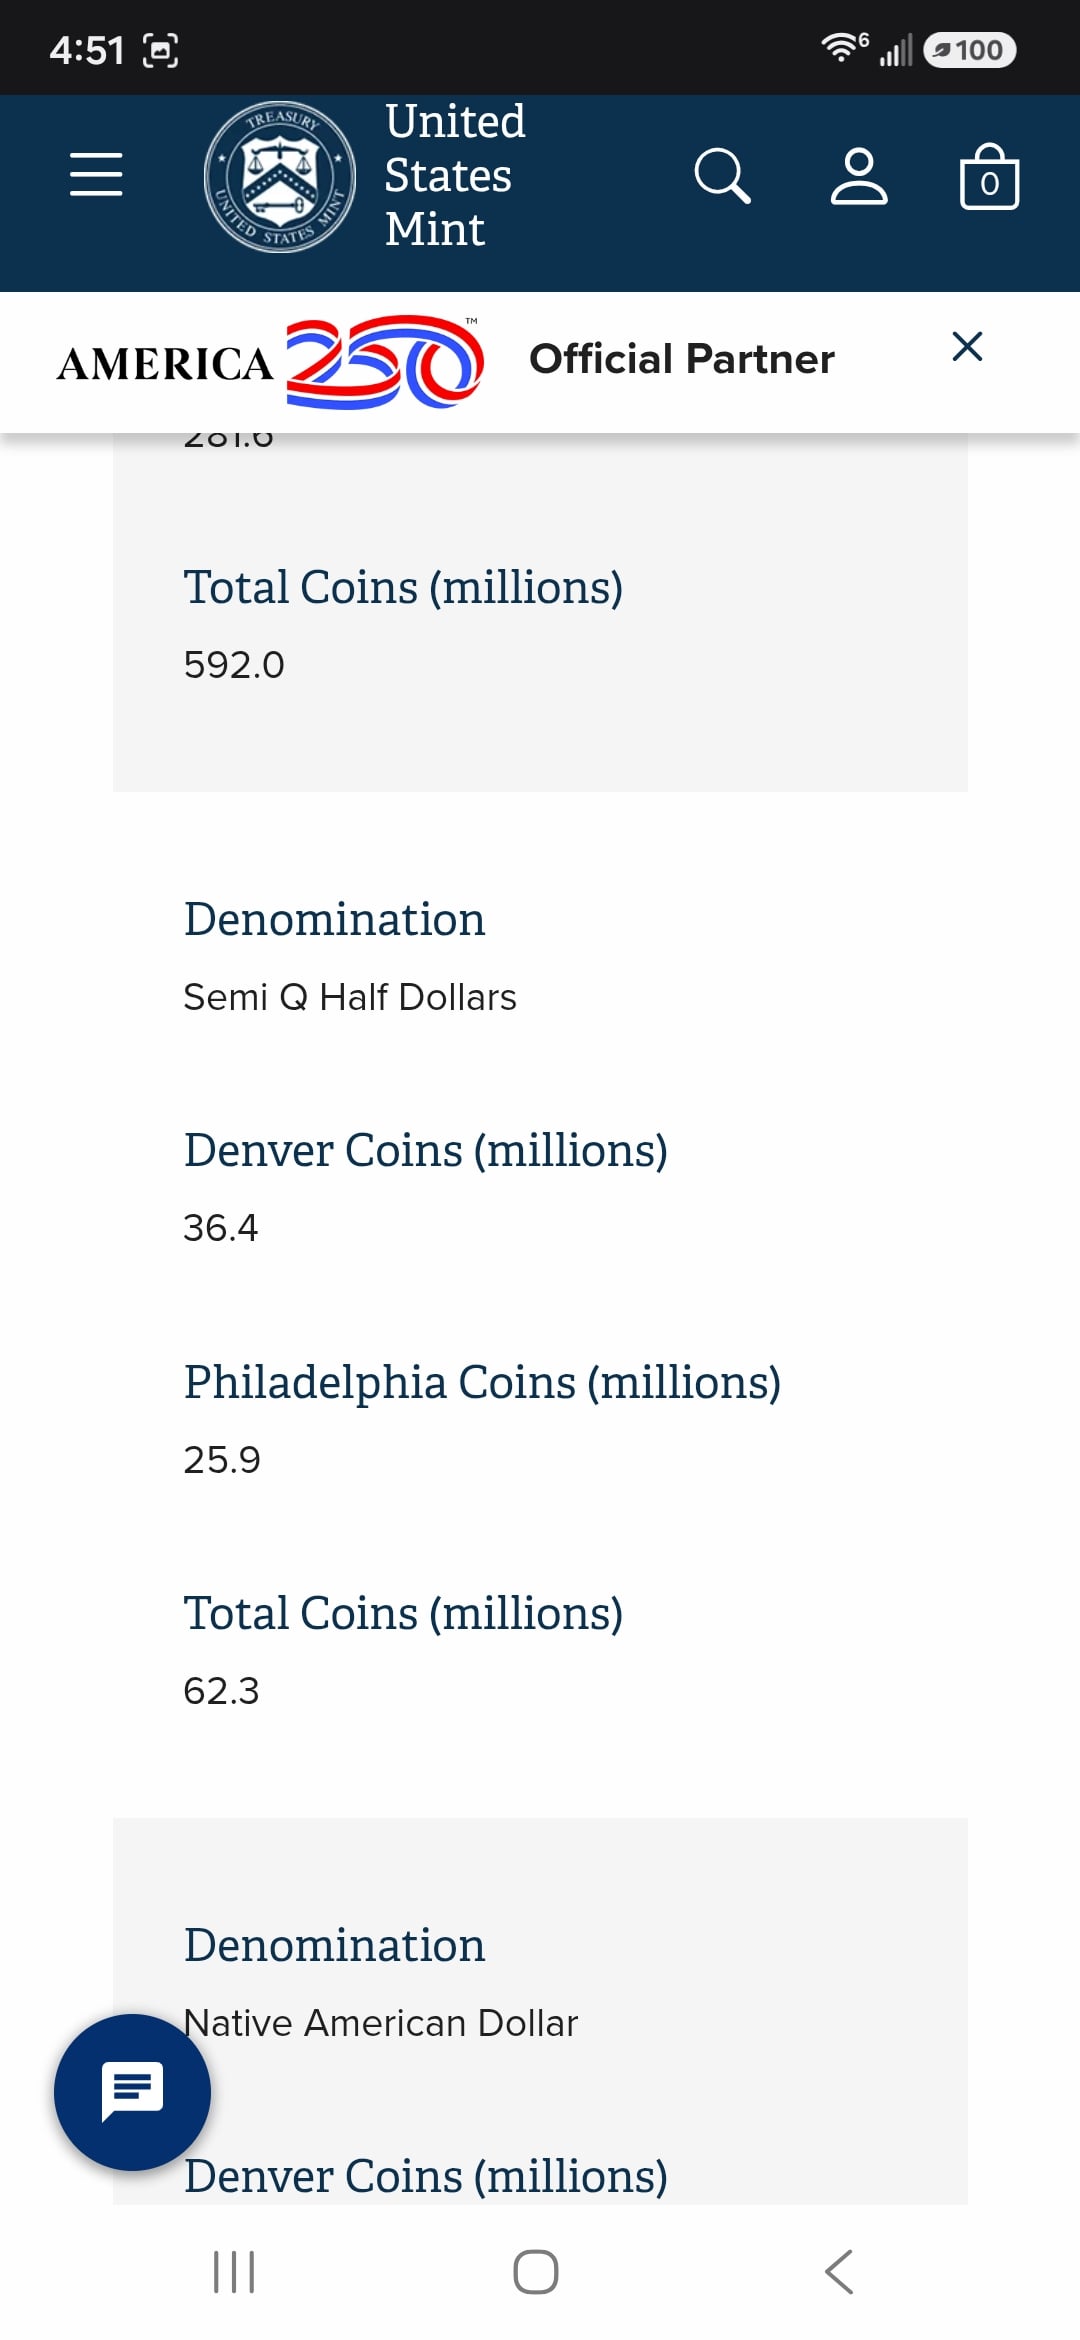Tap the America 250 logo

(270, 362)
